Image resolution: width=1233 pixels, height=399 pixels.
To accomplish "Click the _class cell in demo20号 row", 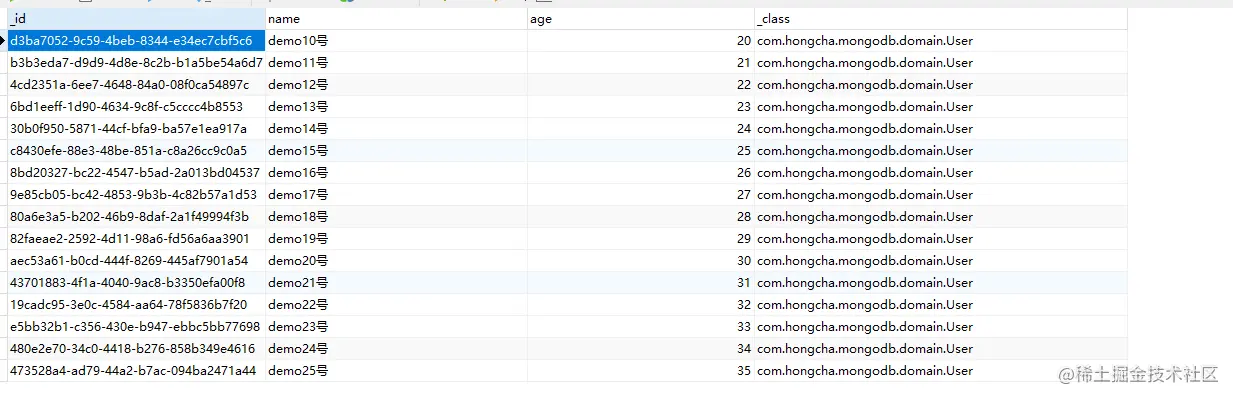I will coord(940,261).
